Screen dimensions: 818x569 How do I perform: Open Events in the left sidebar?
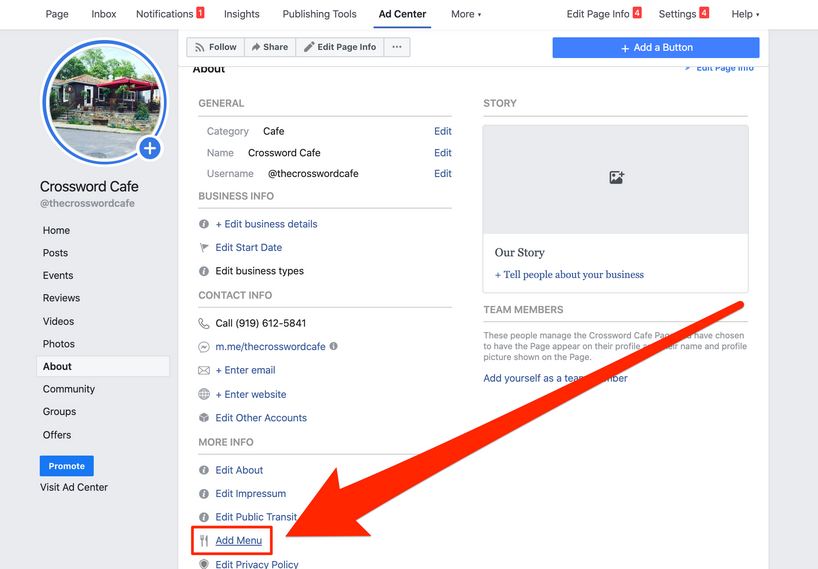[x=58, y=275]
